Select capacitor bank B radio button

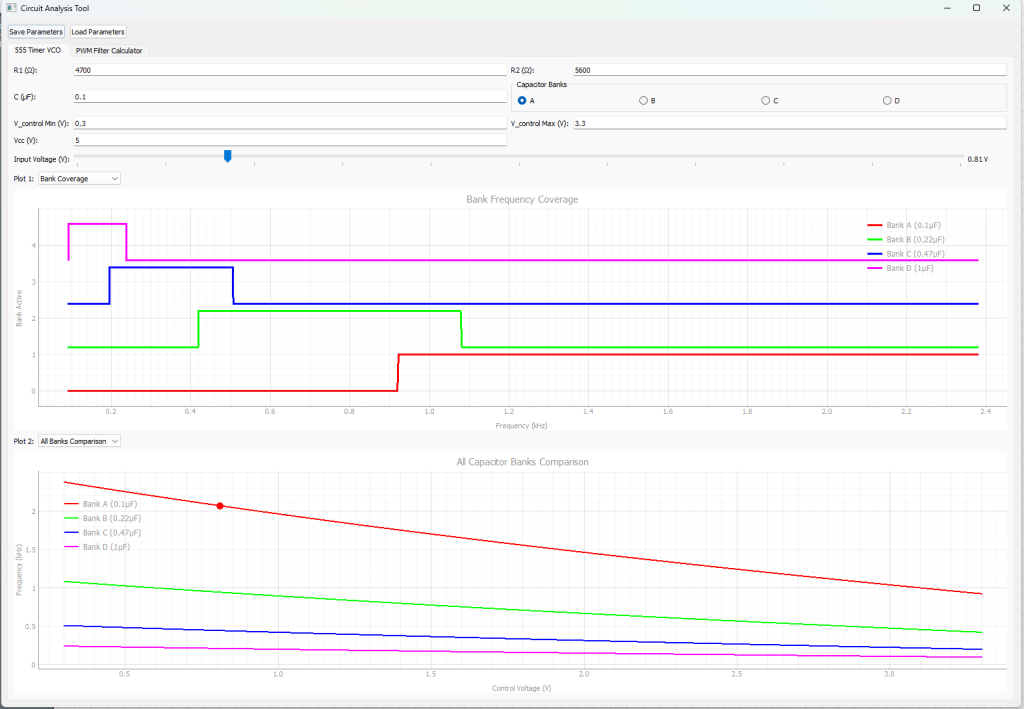click(643, 101)
